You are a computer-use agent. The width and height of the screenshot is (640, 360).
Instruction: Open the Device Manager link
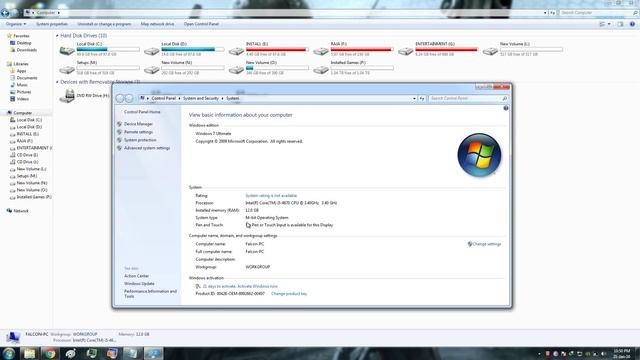[x=138, y=124]
